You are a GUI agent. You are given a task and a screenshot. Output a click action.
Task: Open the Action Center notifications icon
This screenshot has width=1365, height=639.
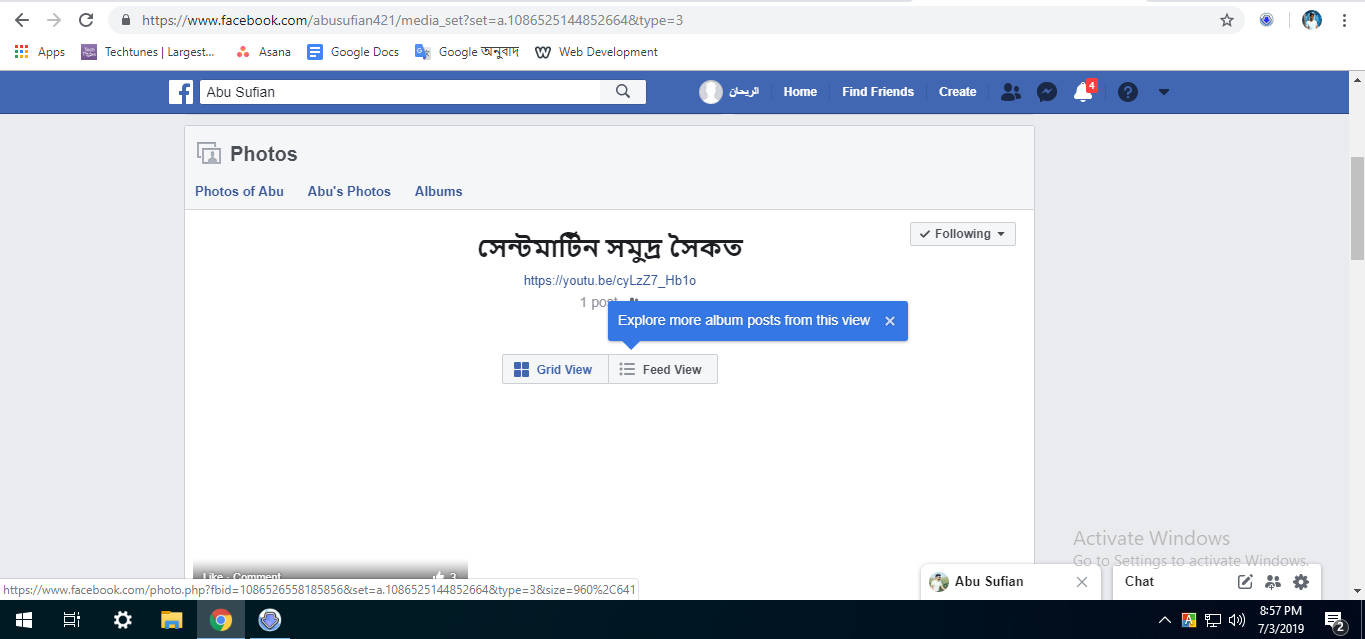tap(1334, 621)
